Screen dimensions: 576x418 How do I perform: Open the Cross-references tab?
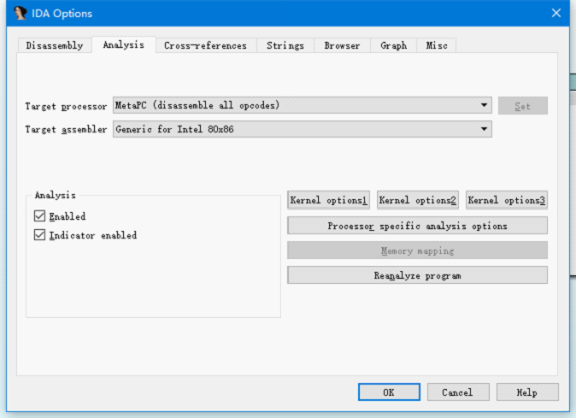pos(205,46)
